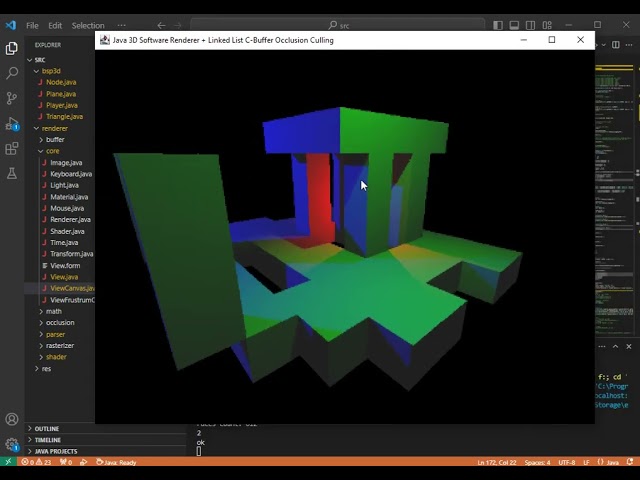Go back with the navigation arrow
Viewport: 640px width, 480px height.
pos(162,25)
